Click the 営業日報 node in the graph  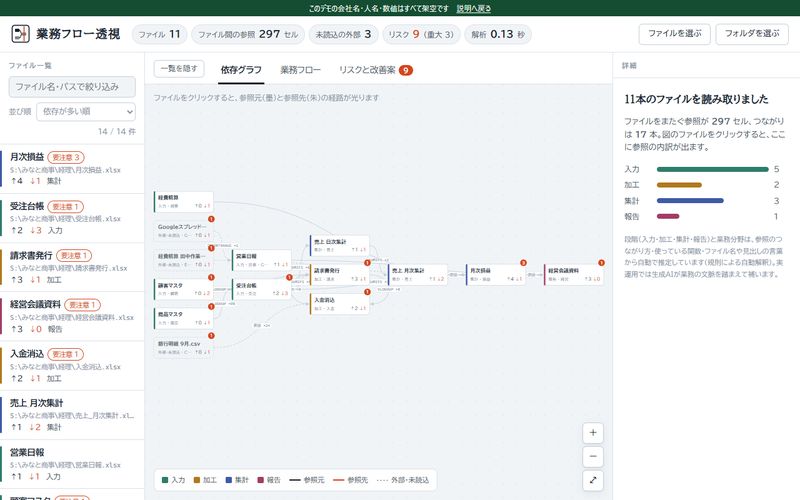(x=262, y=260)
